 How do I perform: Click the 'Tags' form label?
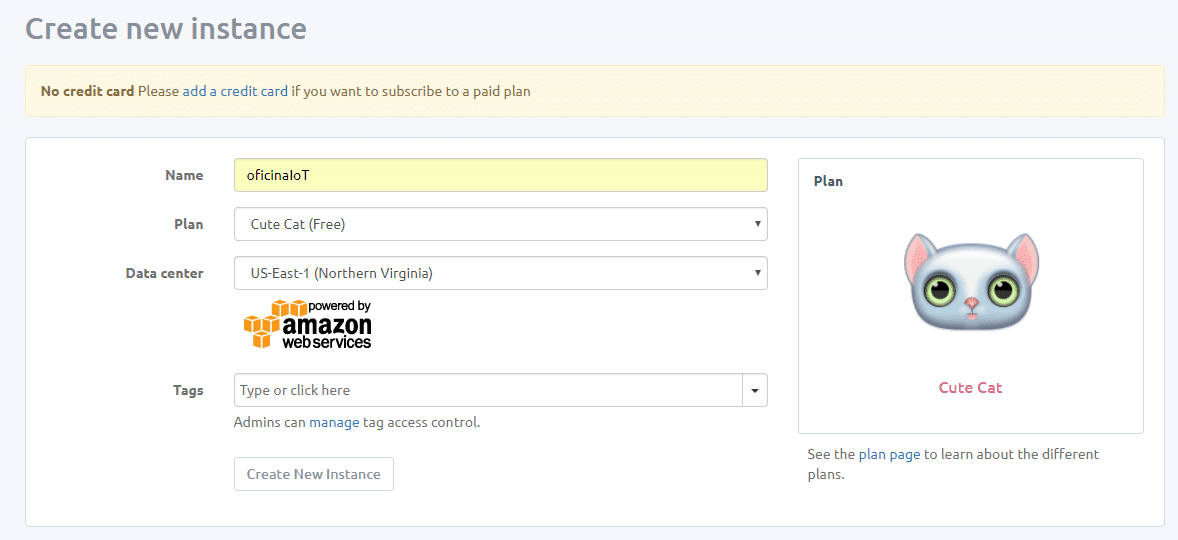point(188,390)
